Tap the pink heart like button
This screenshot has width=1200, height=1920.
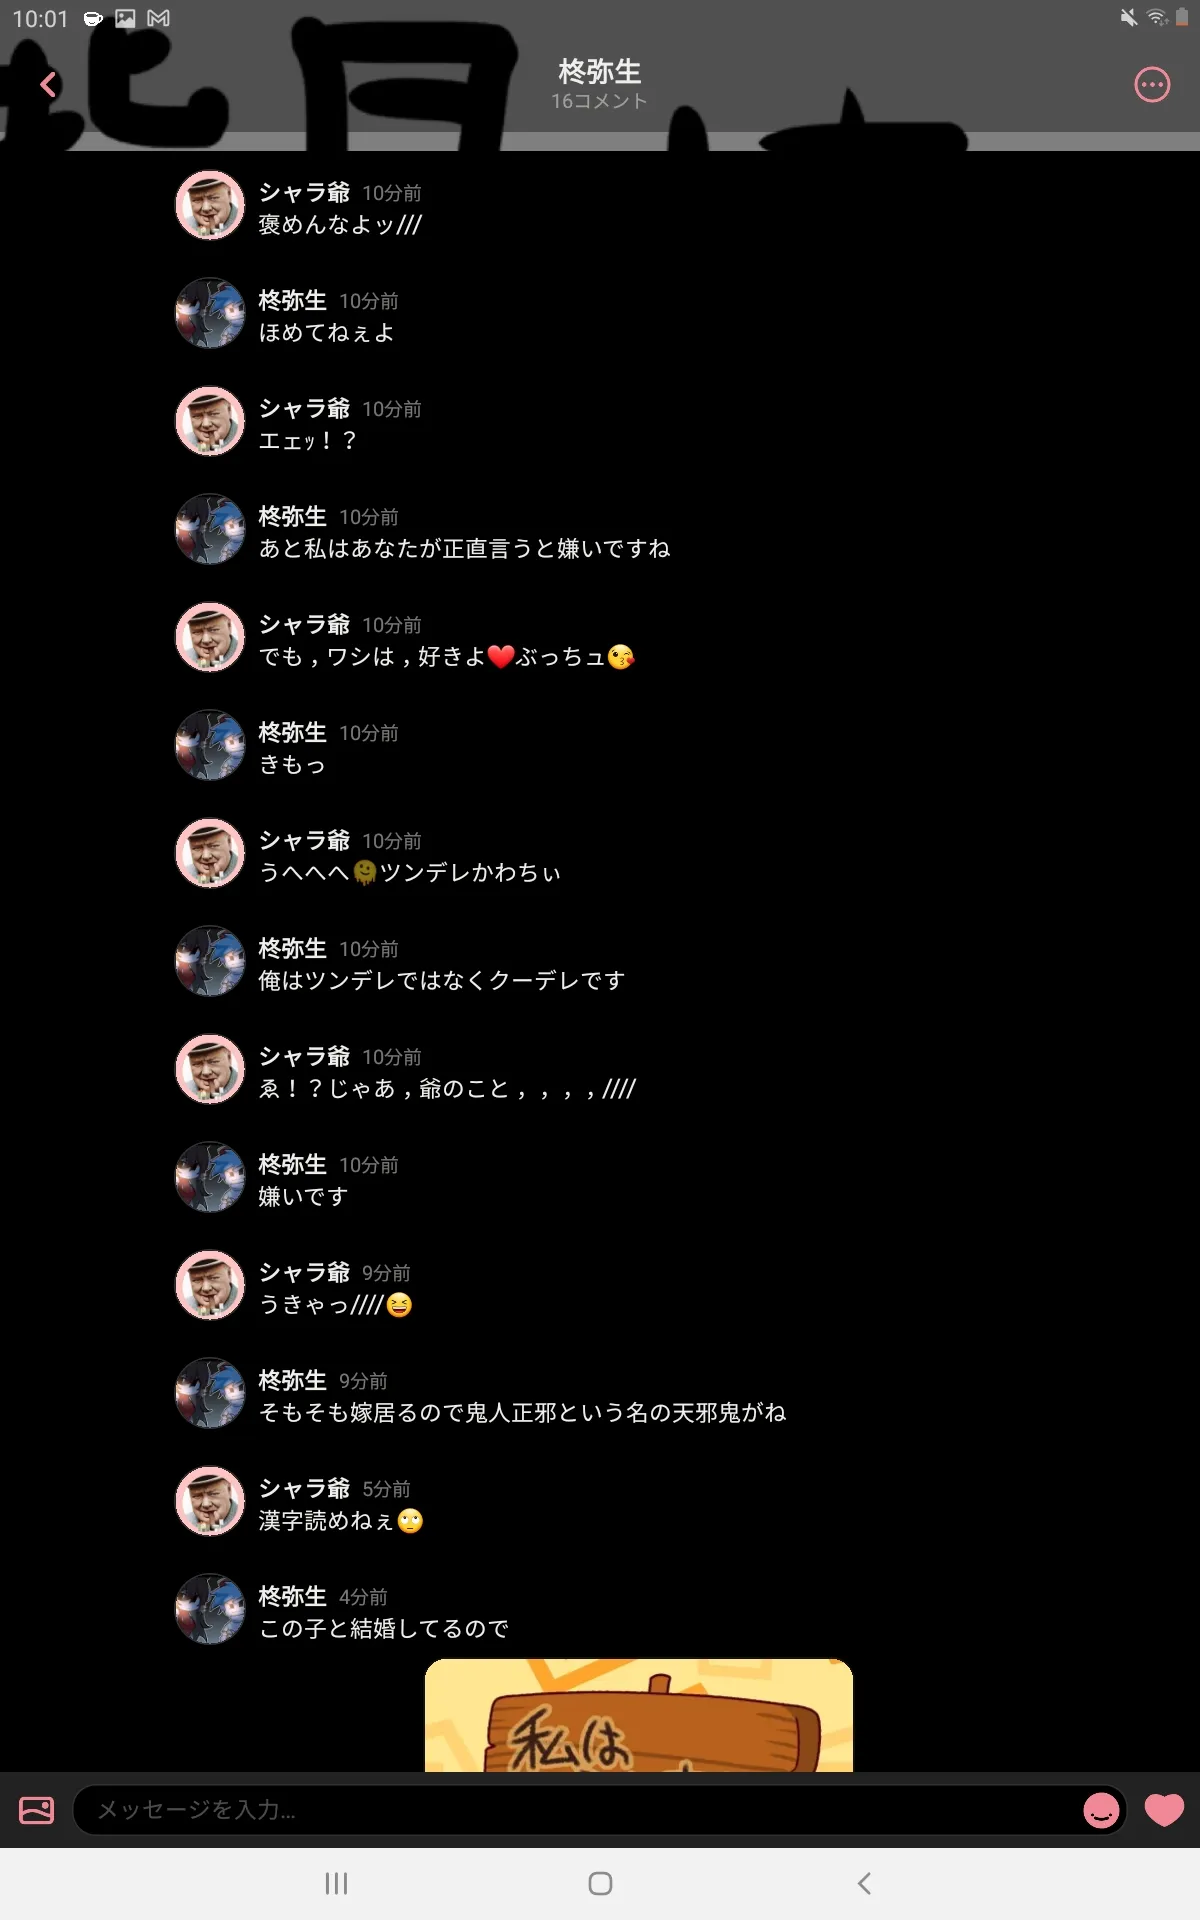tap(1164, 1810)
